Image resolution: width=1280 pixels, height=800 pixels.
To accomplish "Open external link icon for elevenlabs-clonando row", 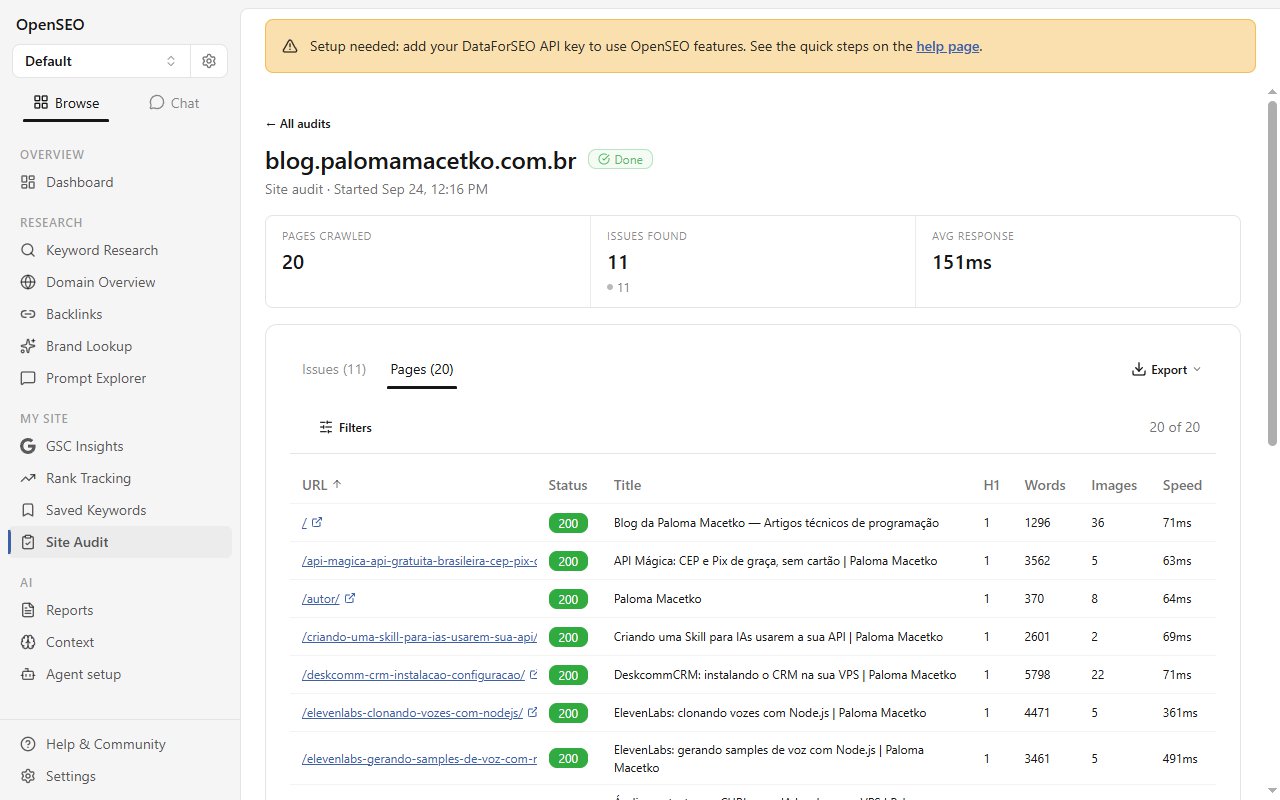I will pyautogui.click(x=532, y=712).
